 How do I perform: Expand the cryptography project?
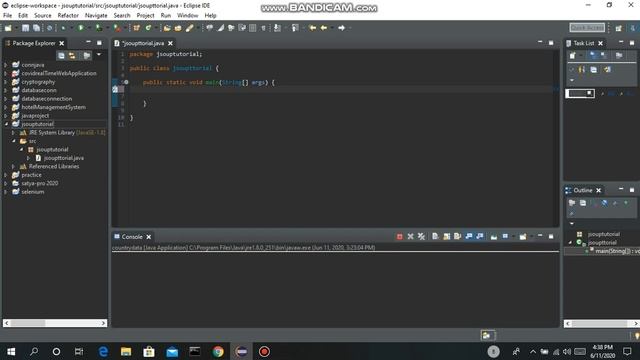(6, 82)
